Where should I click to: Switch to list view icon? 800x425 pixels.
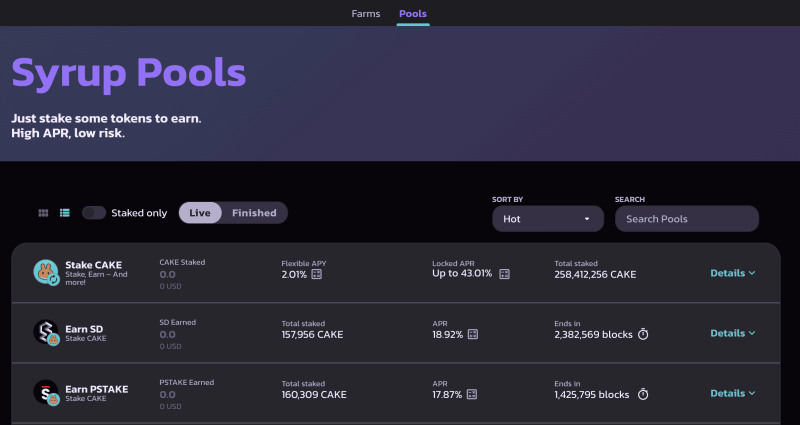tap(65, 213)
